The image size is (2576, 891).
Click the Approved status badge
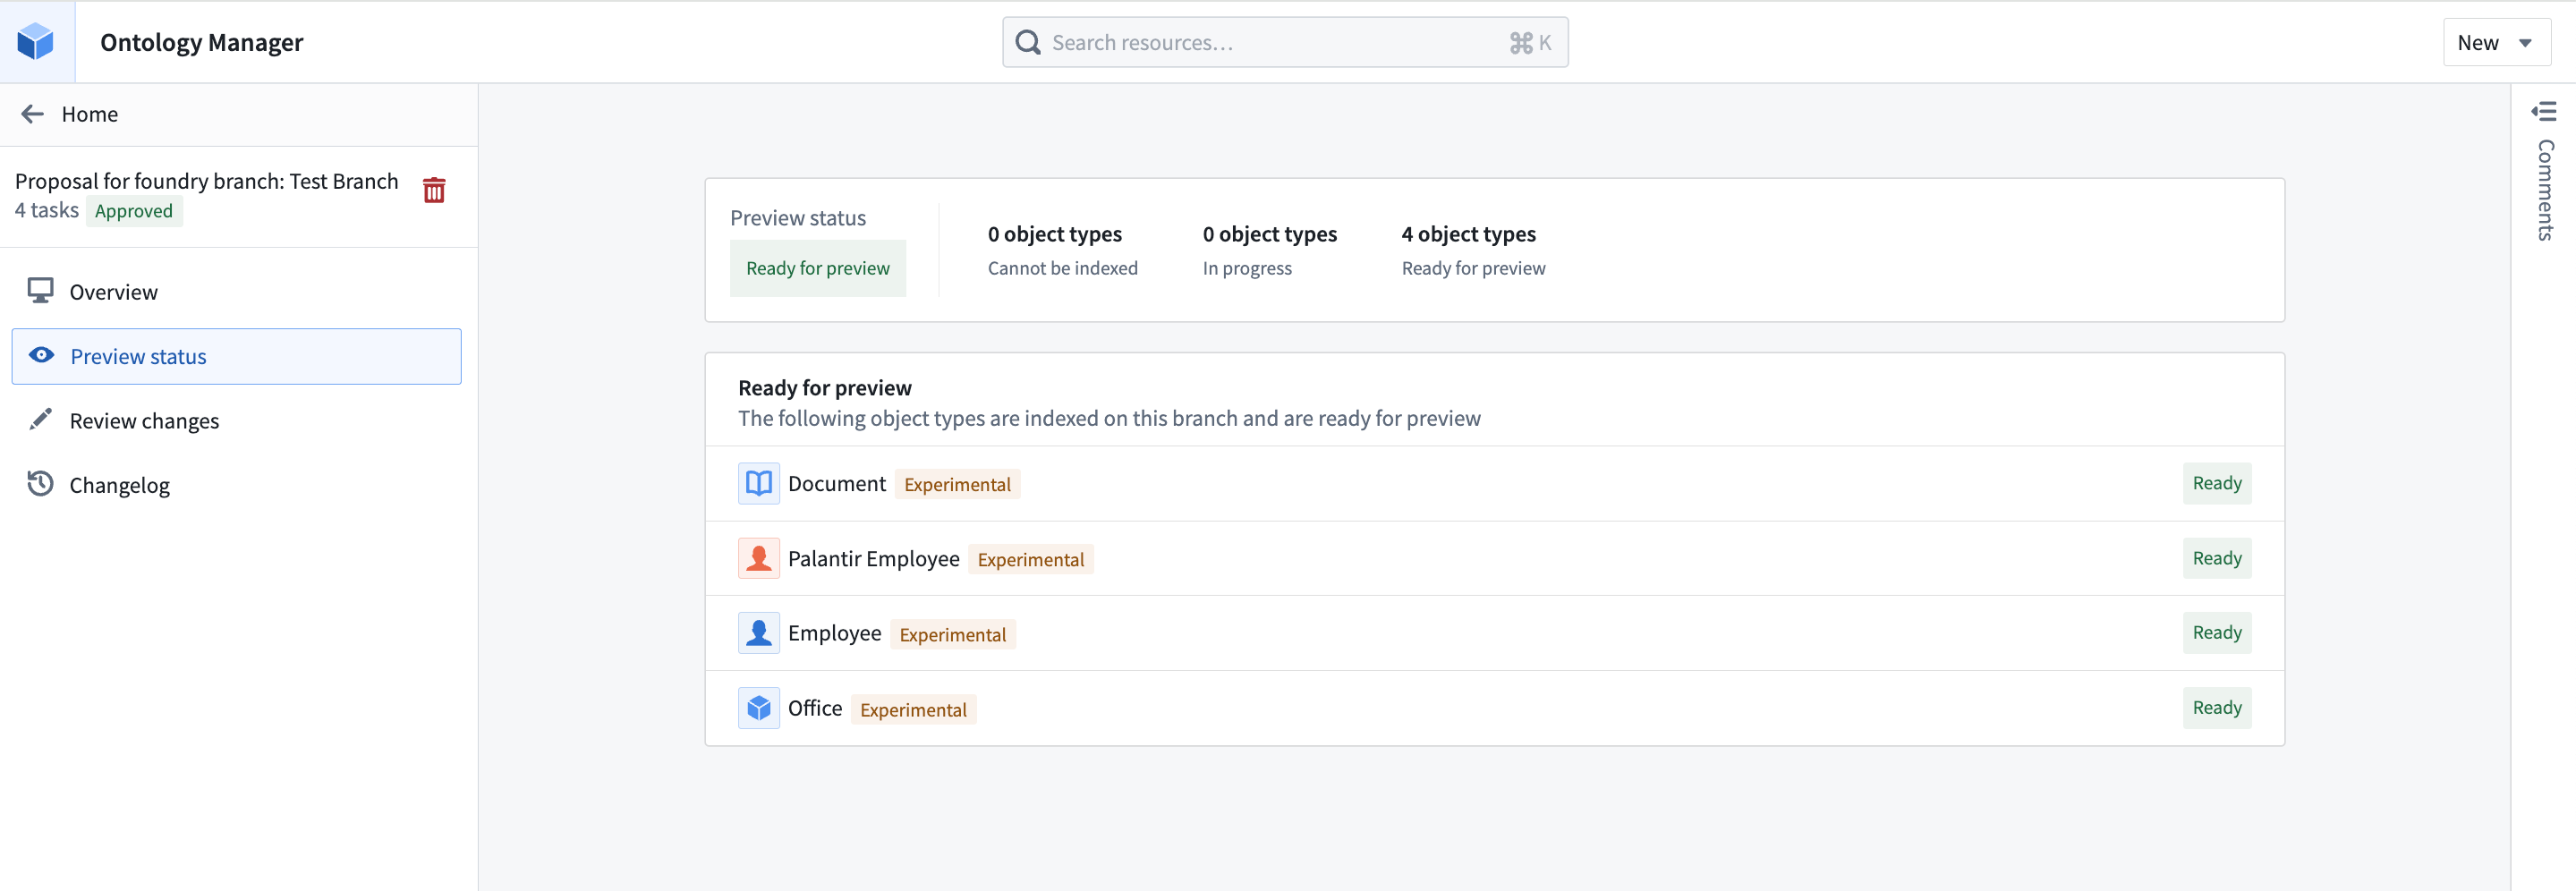click(x=134, y=210)
